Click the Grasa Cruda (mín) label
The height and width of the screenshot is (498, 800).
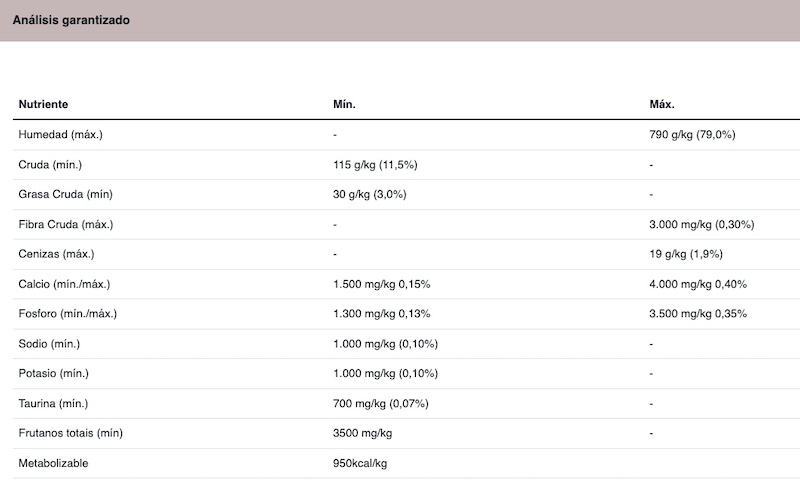65,194
